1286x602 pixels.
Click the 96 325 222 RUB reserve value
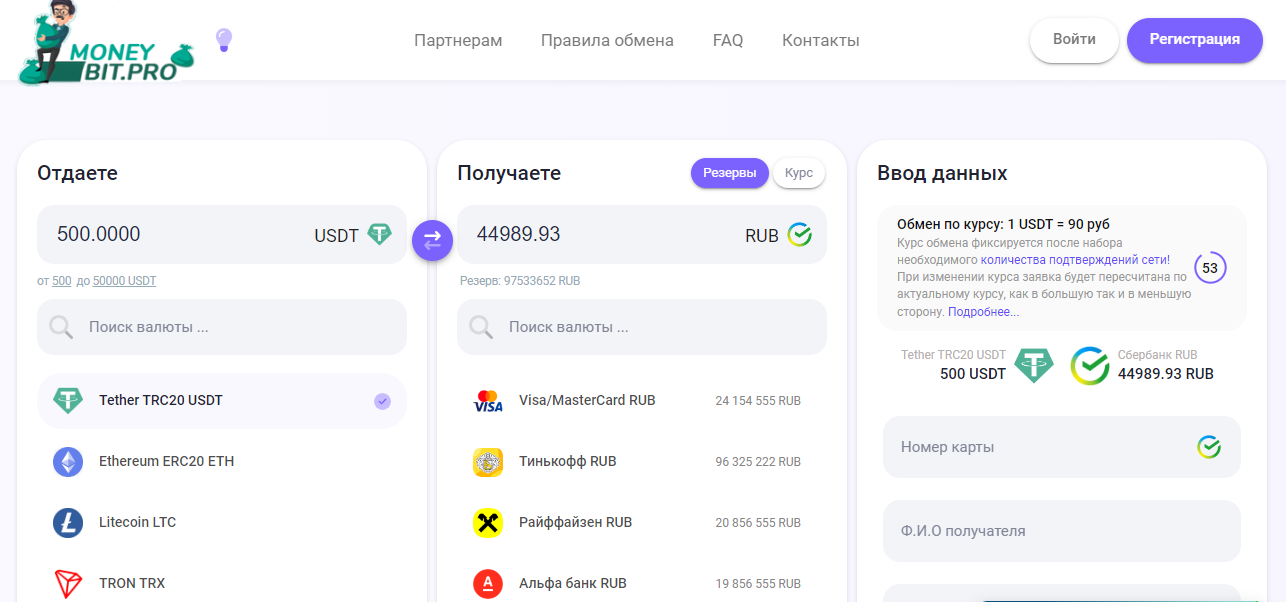pyautogui.click(x=758, y=462)
